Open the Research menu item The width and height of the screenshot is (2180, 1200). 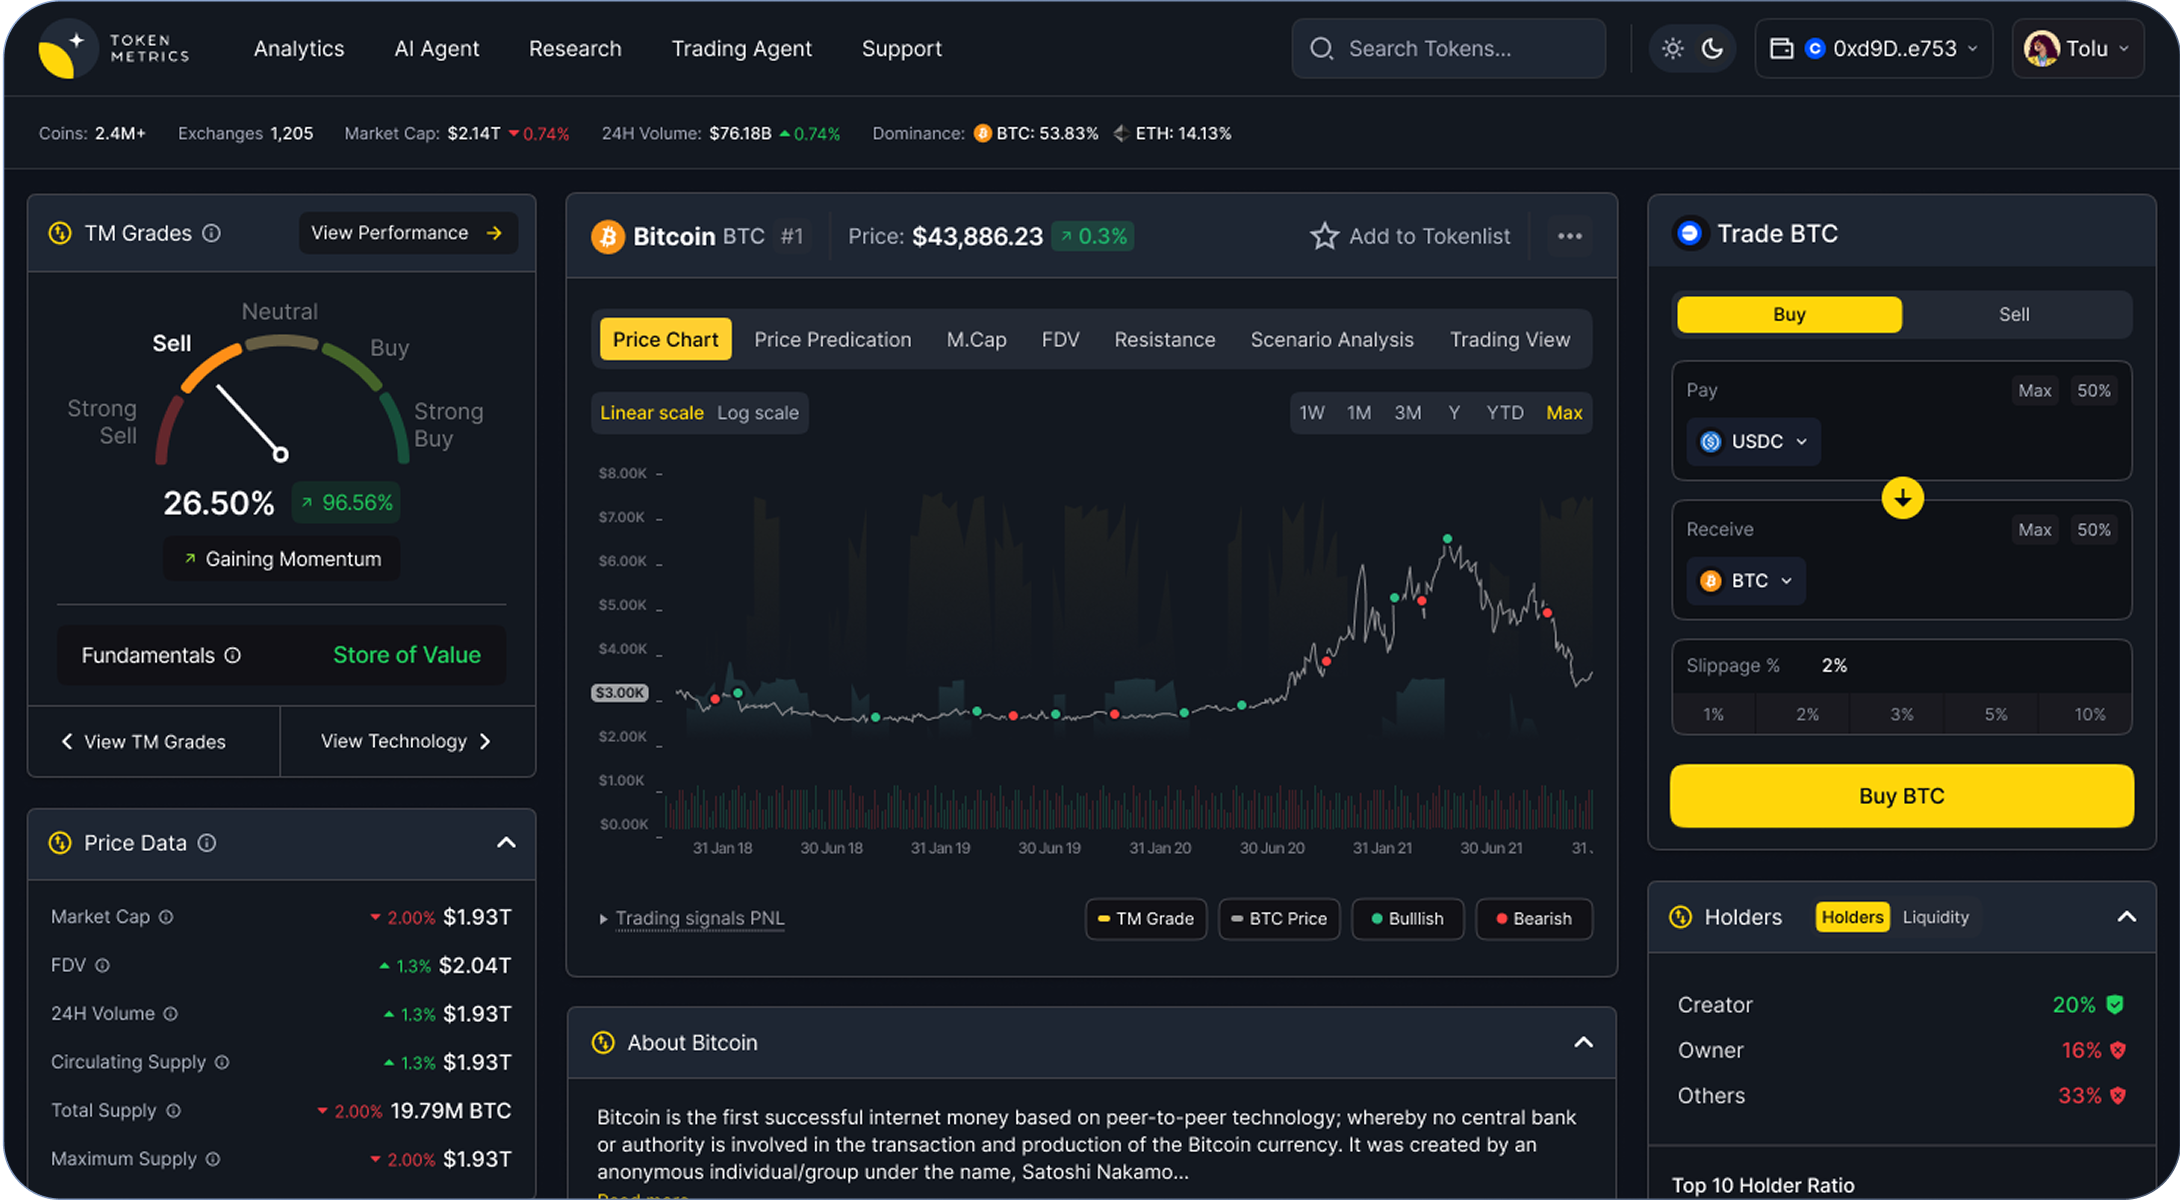pyautogui.click(x=575, y=48)
